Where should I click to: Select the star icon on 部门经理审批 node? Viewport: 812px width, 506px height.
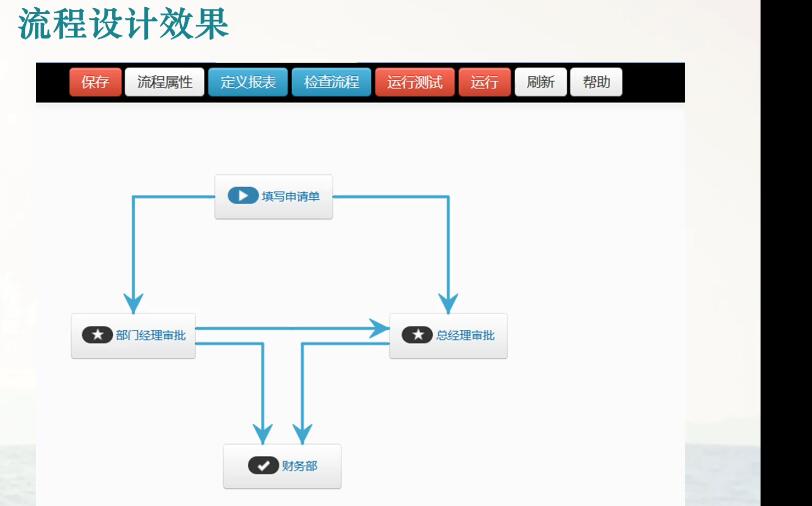click(97, 335)
